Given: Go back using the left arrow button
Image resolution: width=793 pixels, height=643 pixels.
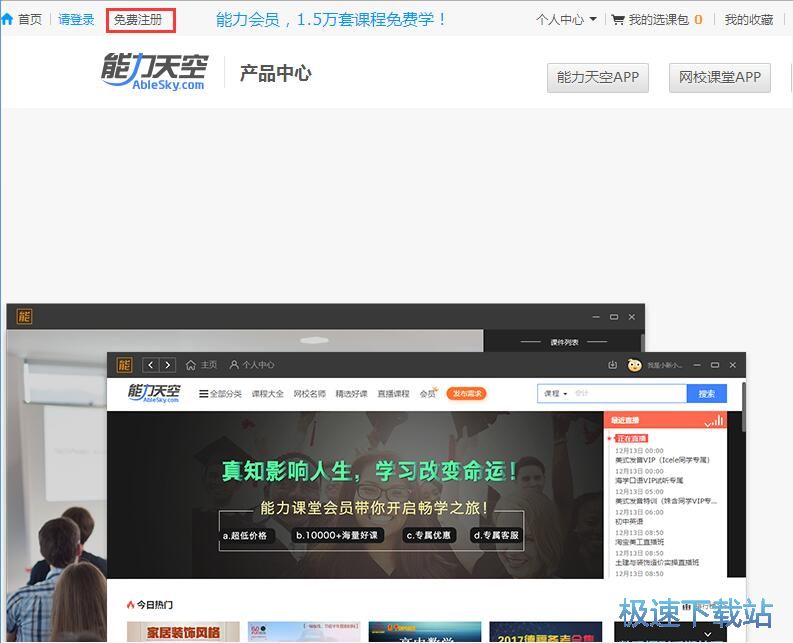Looking at the screenshot, I should (x=151, y=365).
